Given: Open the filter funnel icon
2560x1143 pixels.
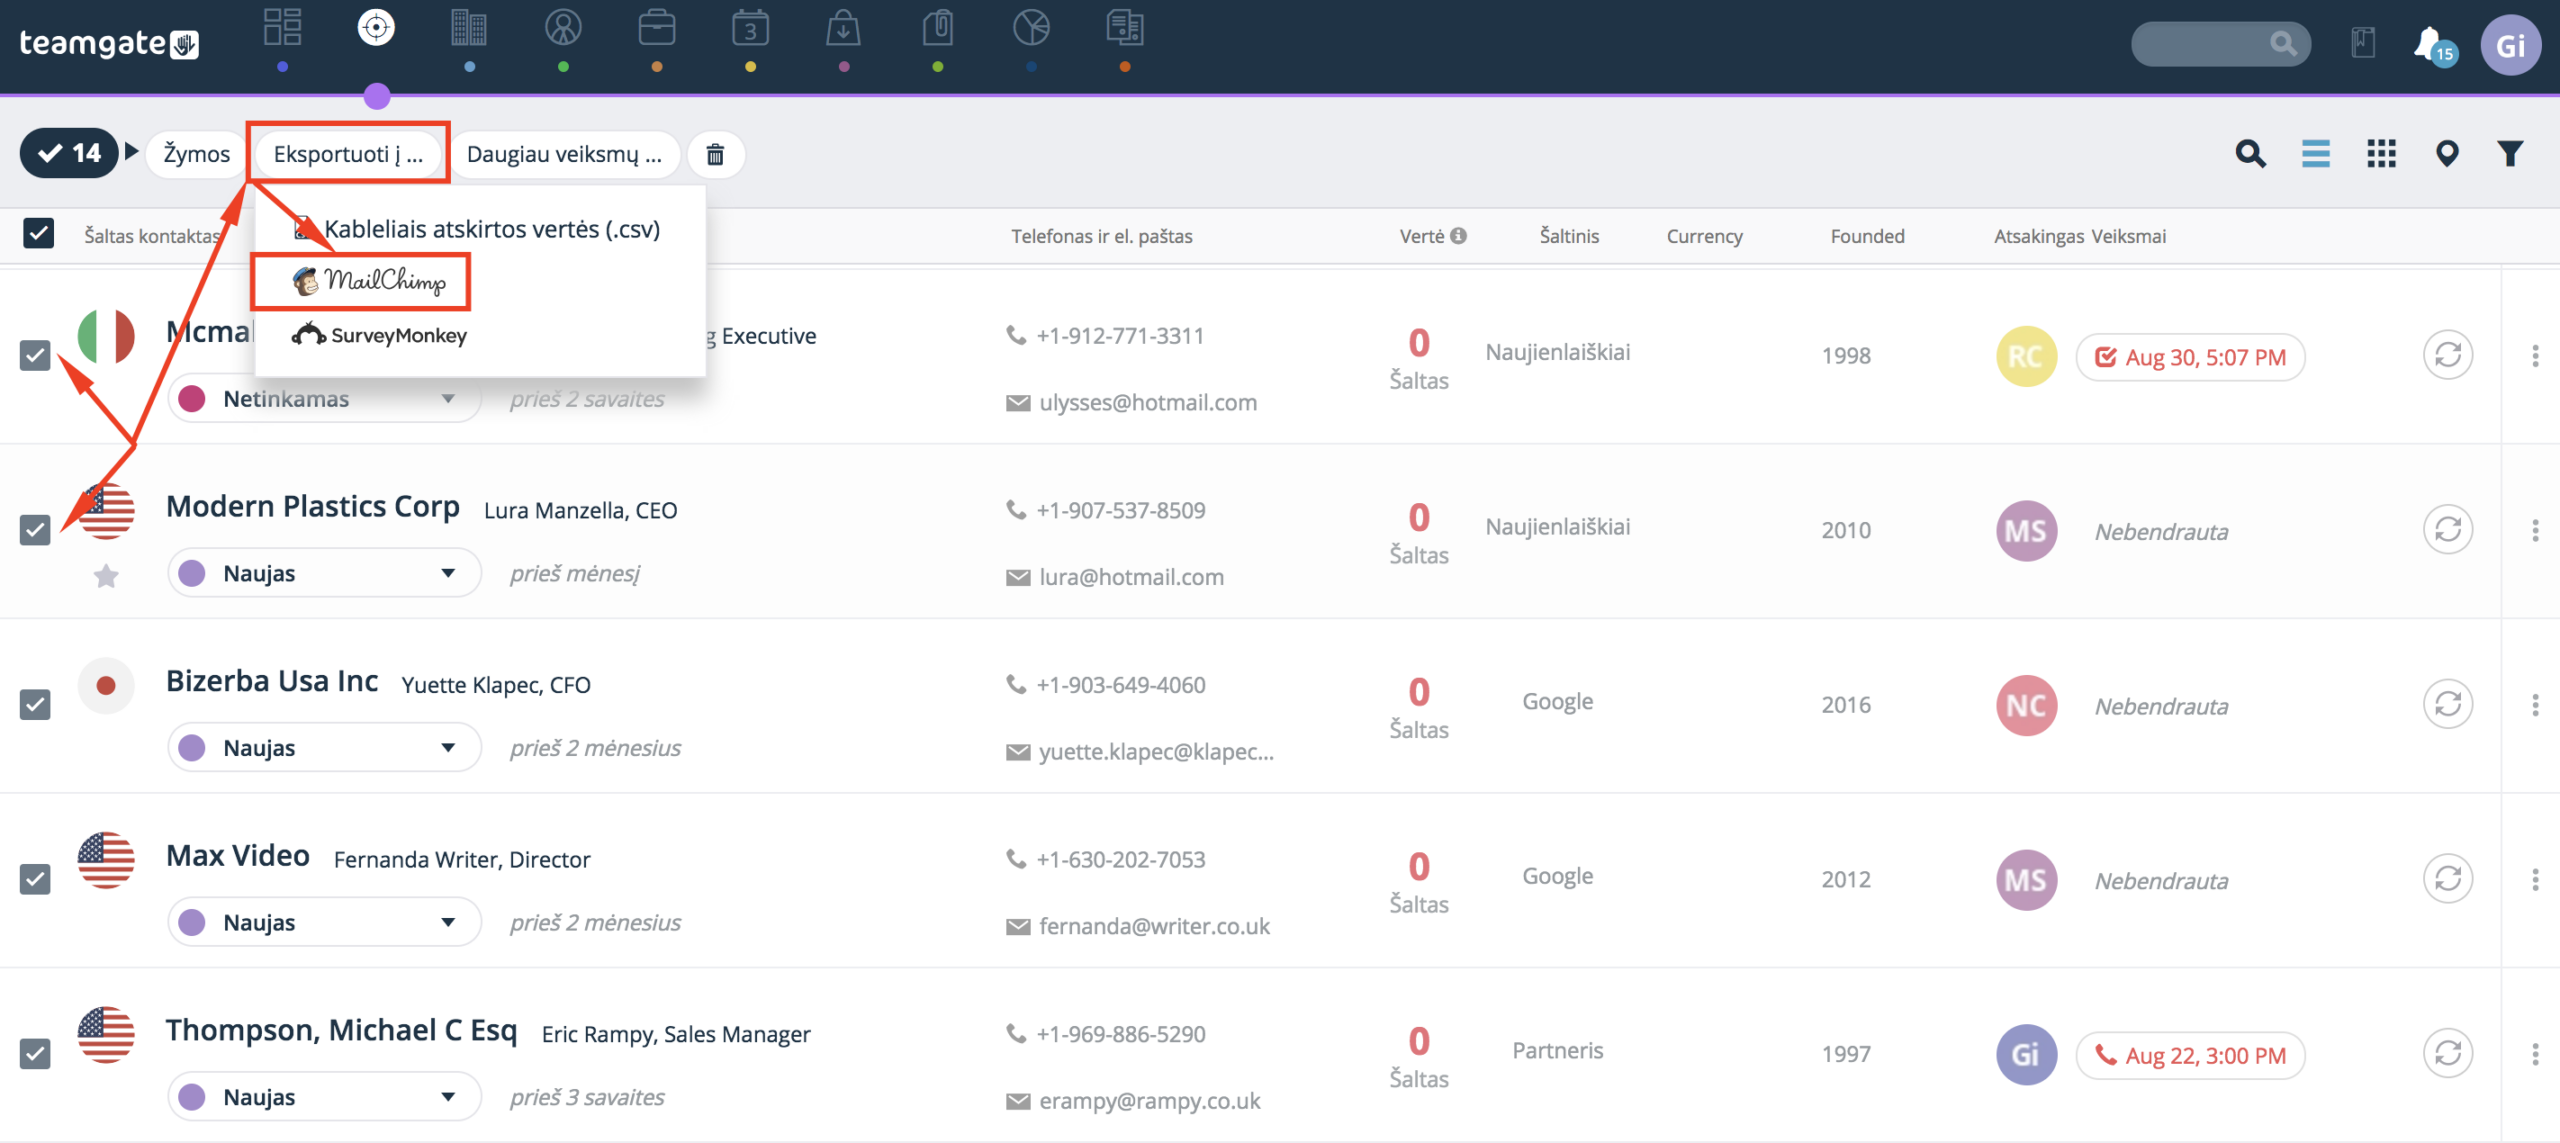Looking at the screenshot, I should coord(2510,154).
